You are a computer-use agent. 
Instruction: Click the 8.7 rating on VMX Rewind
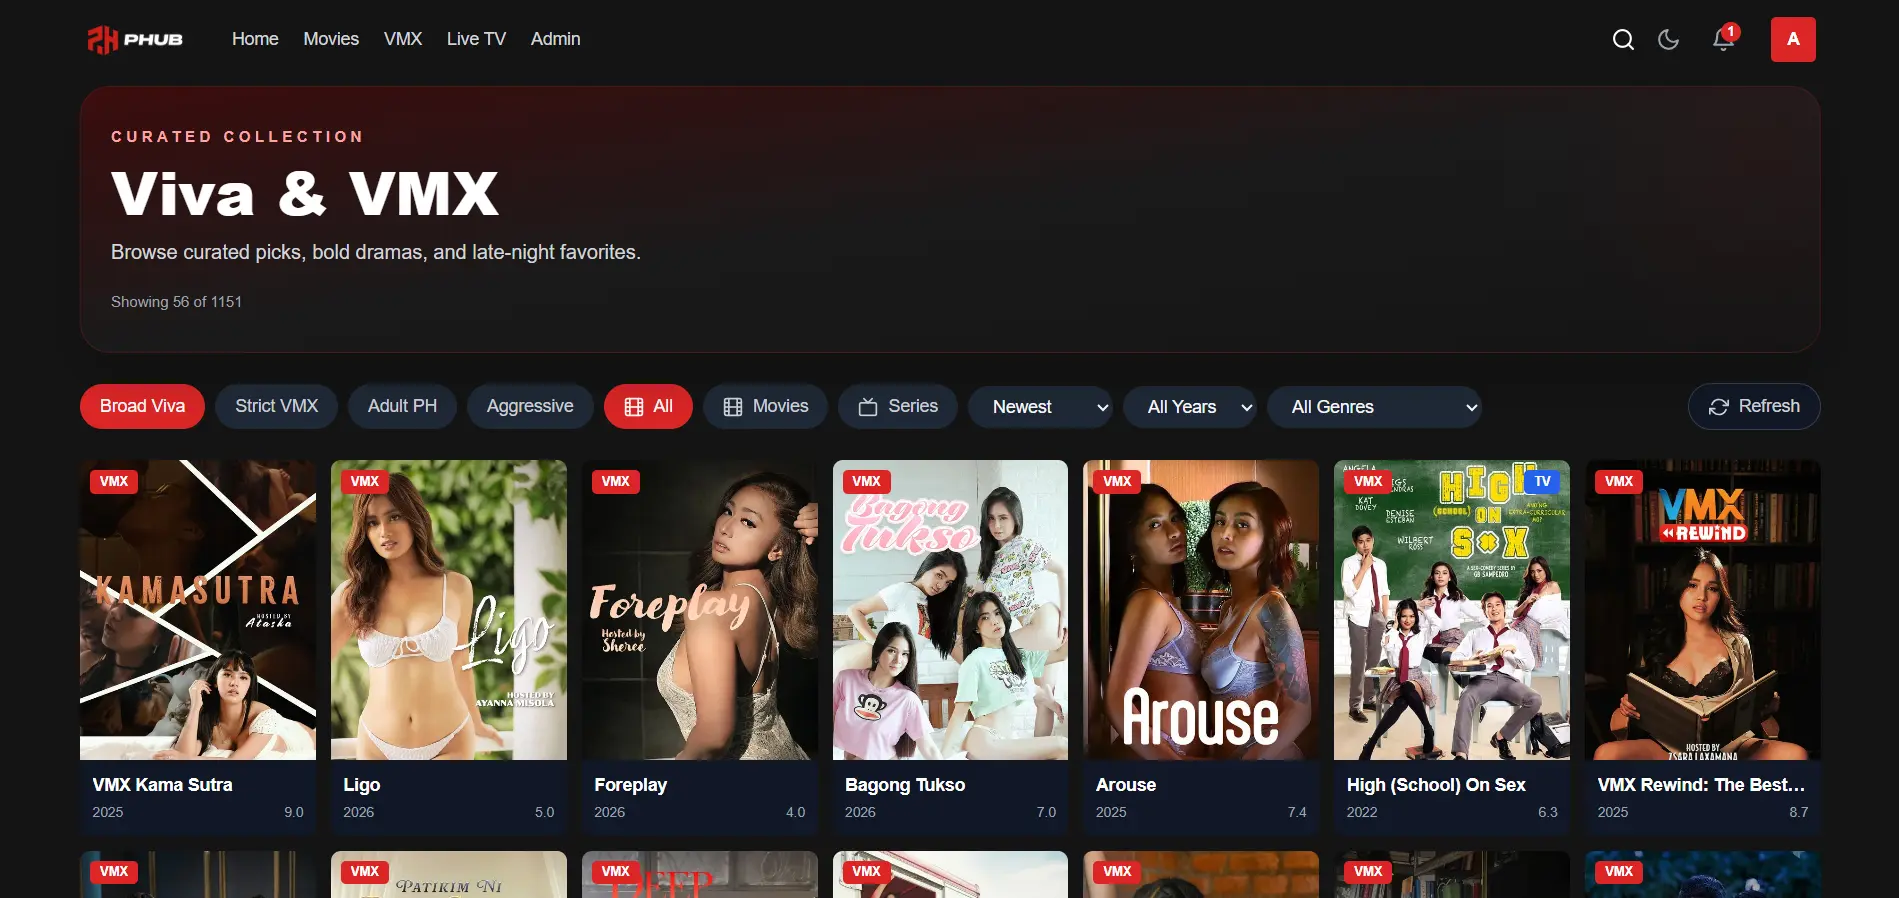coord(1799,812)
